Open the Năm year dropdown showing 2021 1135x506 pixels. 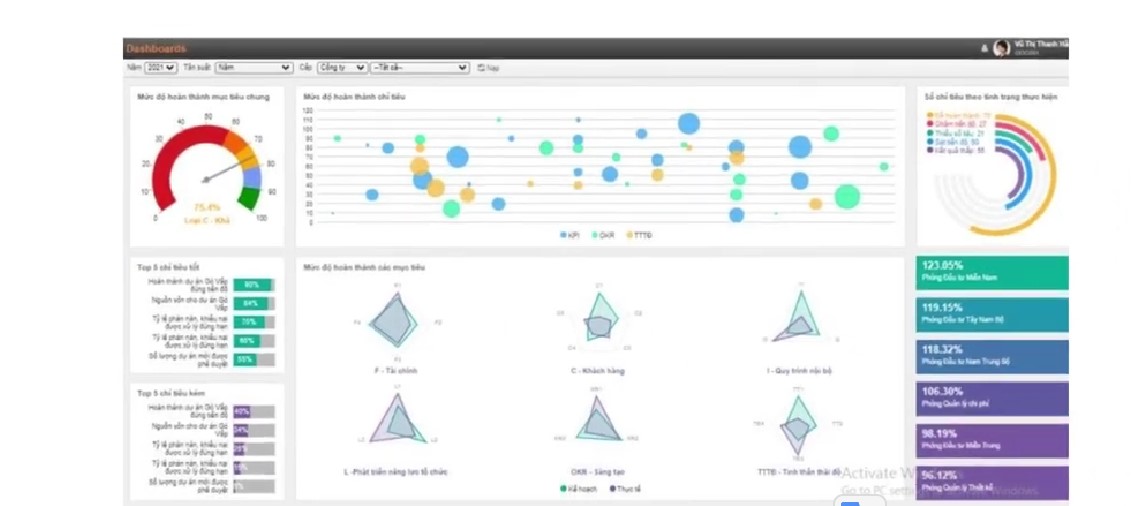[x=161, y=68]
